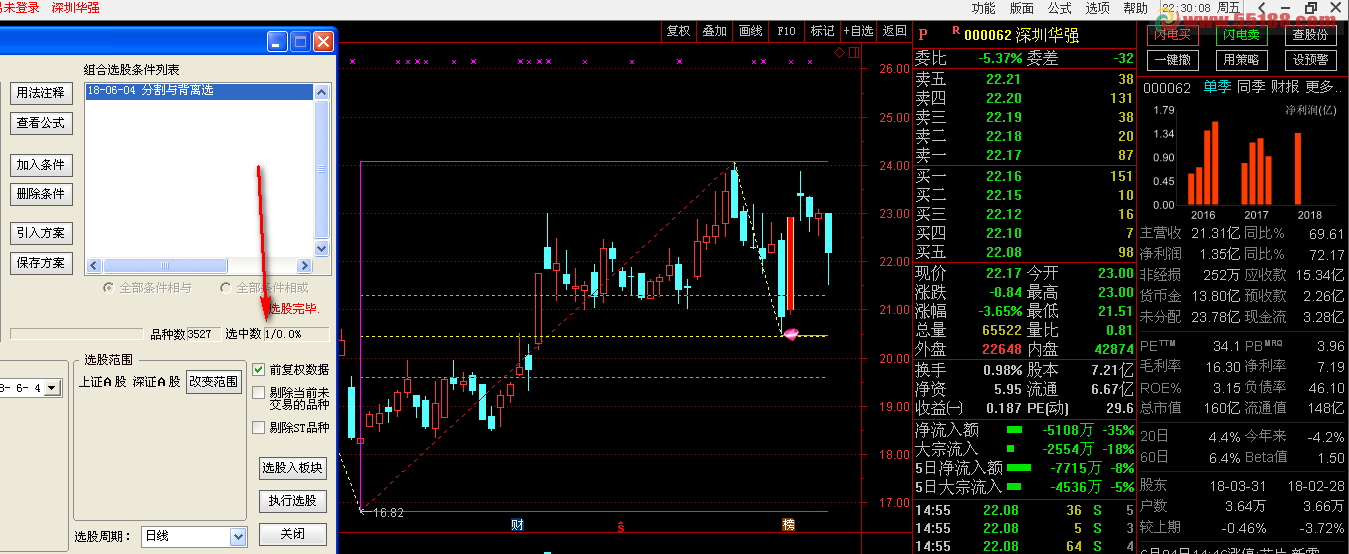Click the 2018 profit bar in the finance chart

pos(1298,167)
